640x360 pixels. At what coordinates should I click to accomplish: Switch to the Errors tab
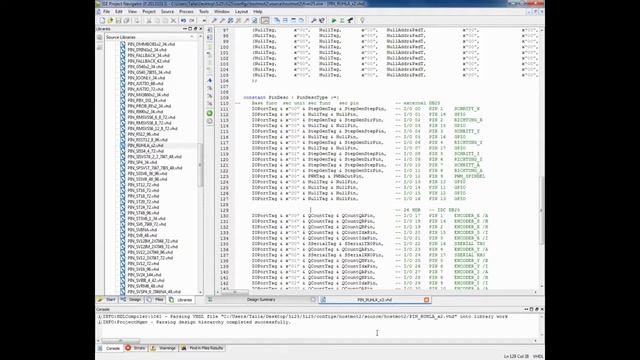point(136,348)
